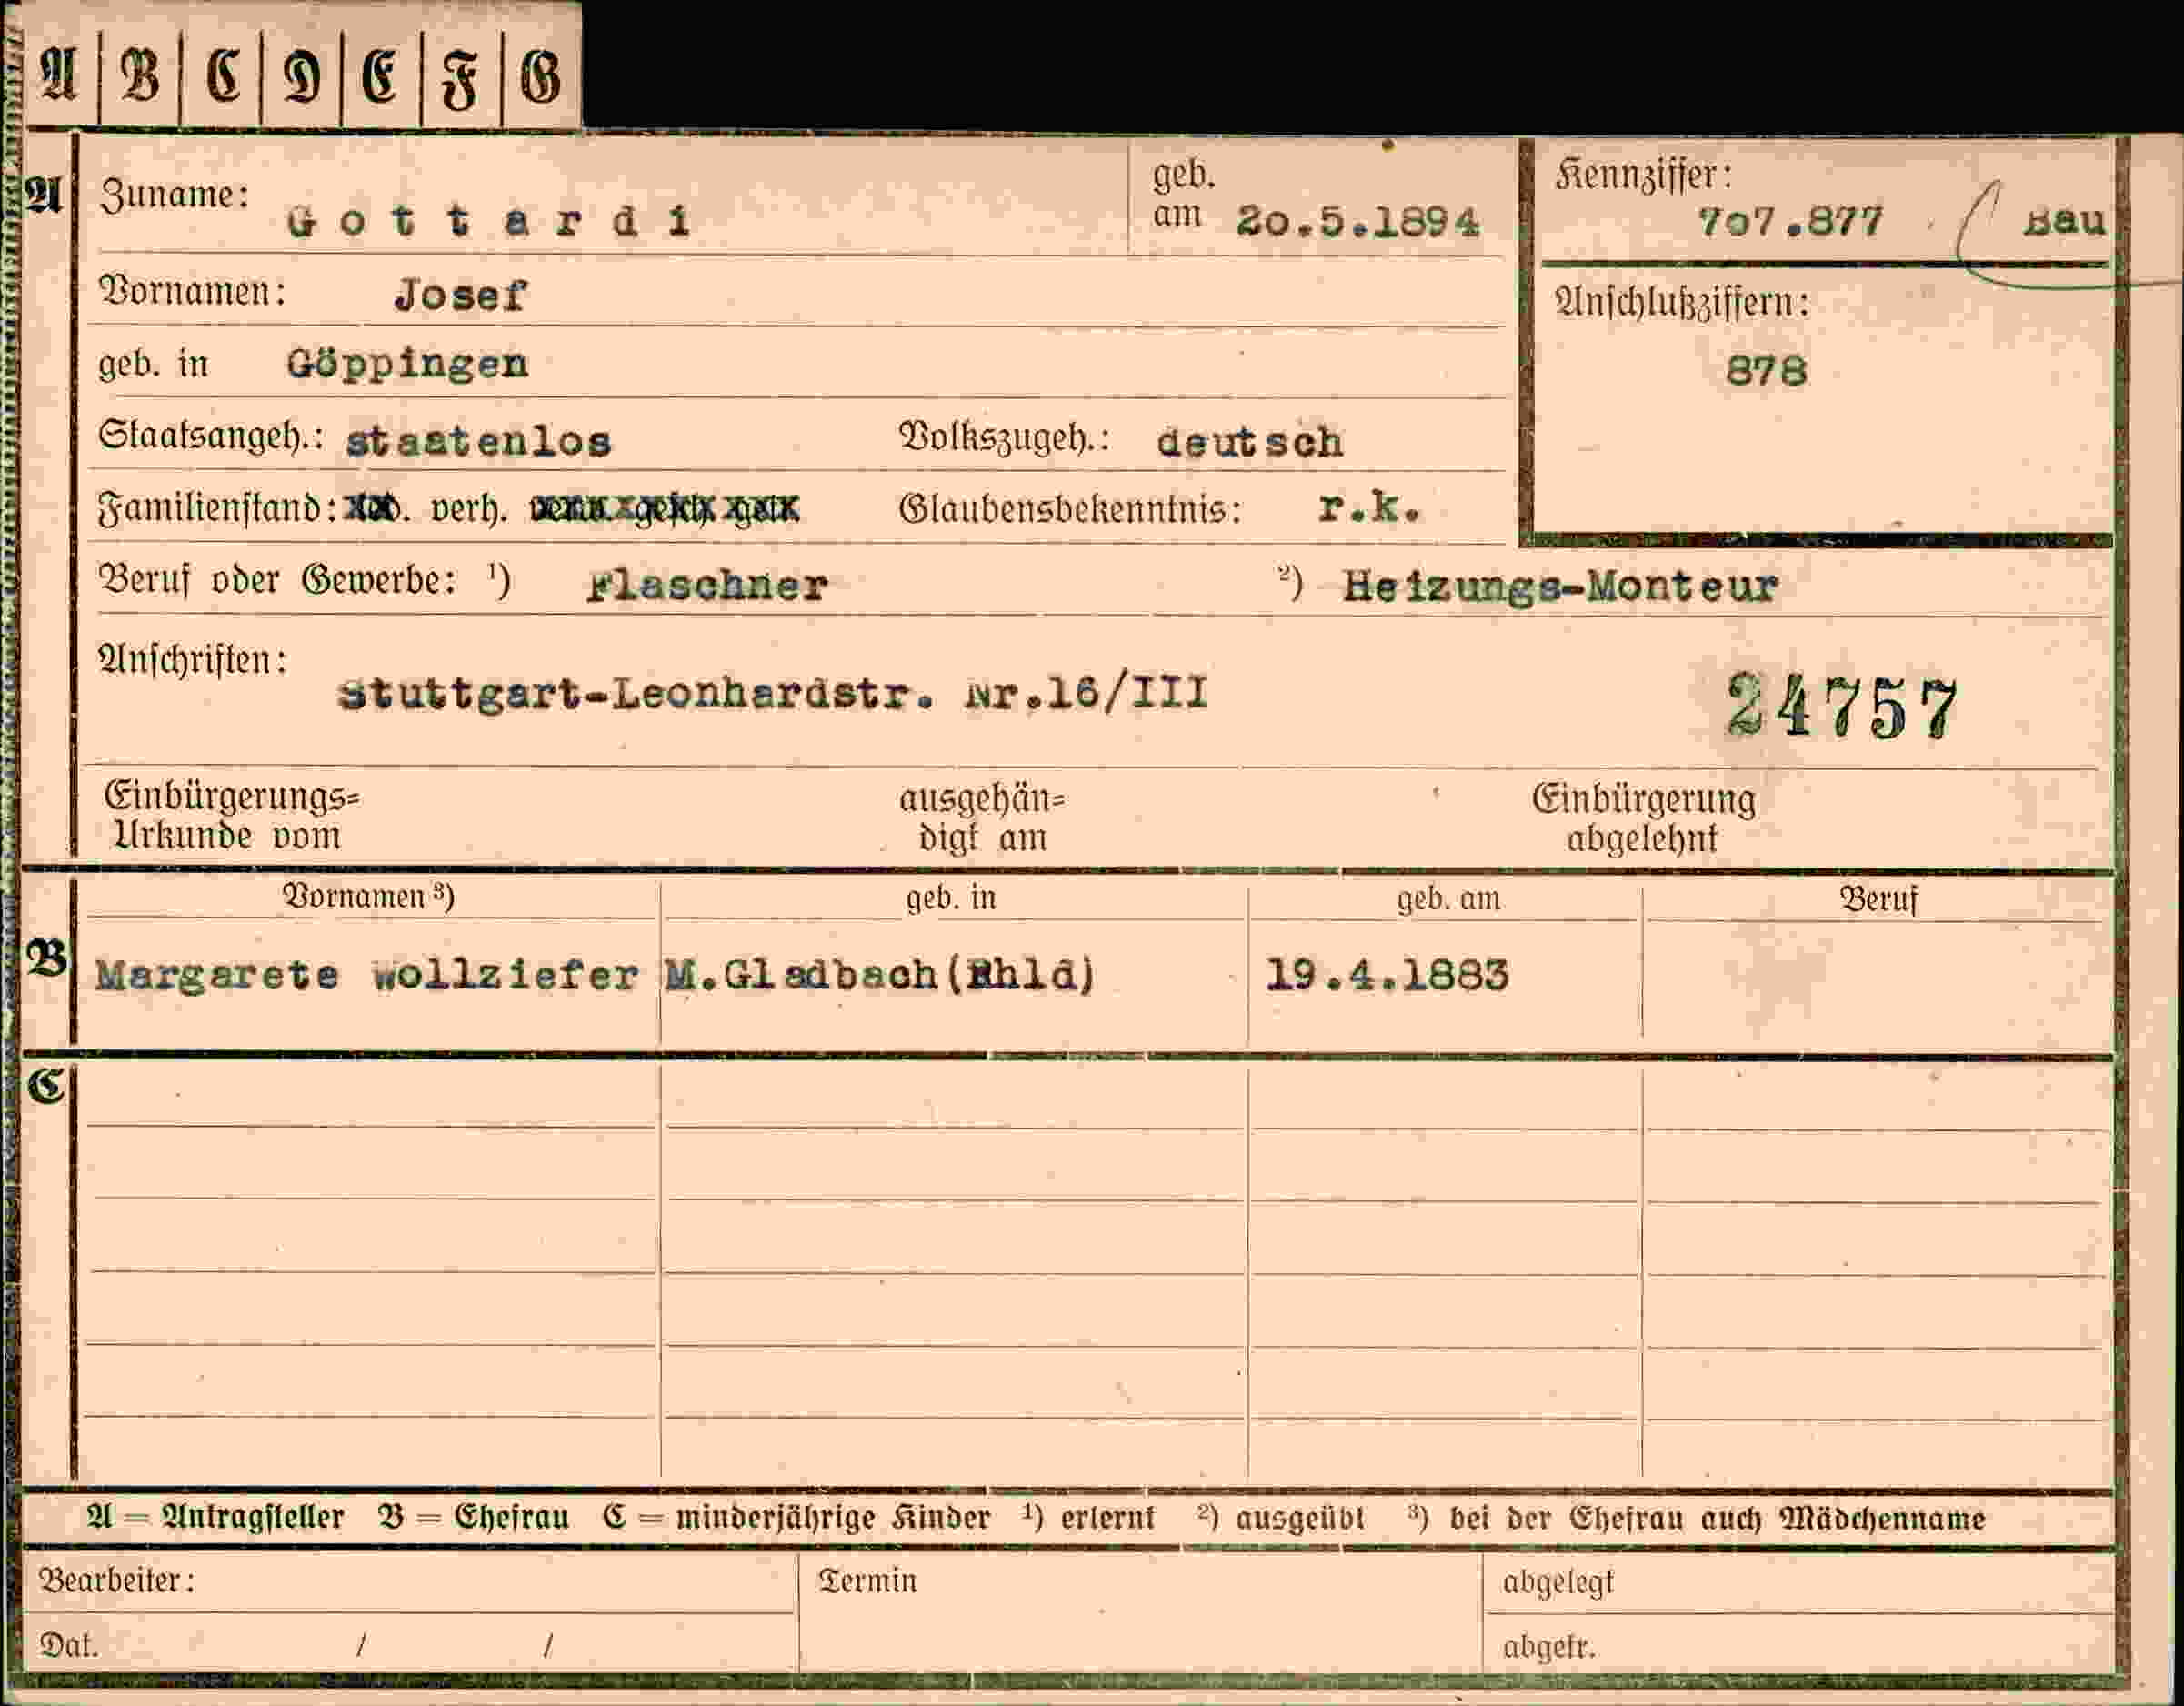The width and height of the screenshot is (2184, 1706).
Task: Click the 'Vornamen:' field label in section A
Action: (x=192, y=292)
